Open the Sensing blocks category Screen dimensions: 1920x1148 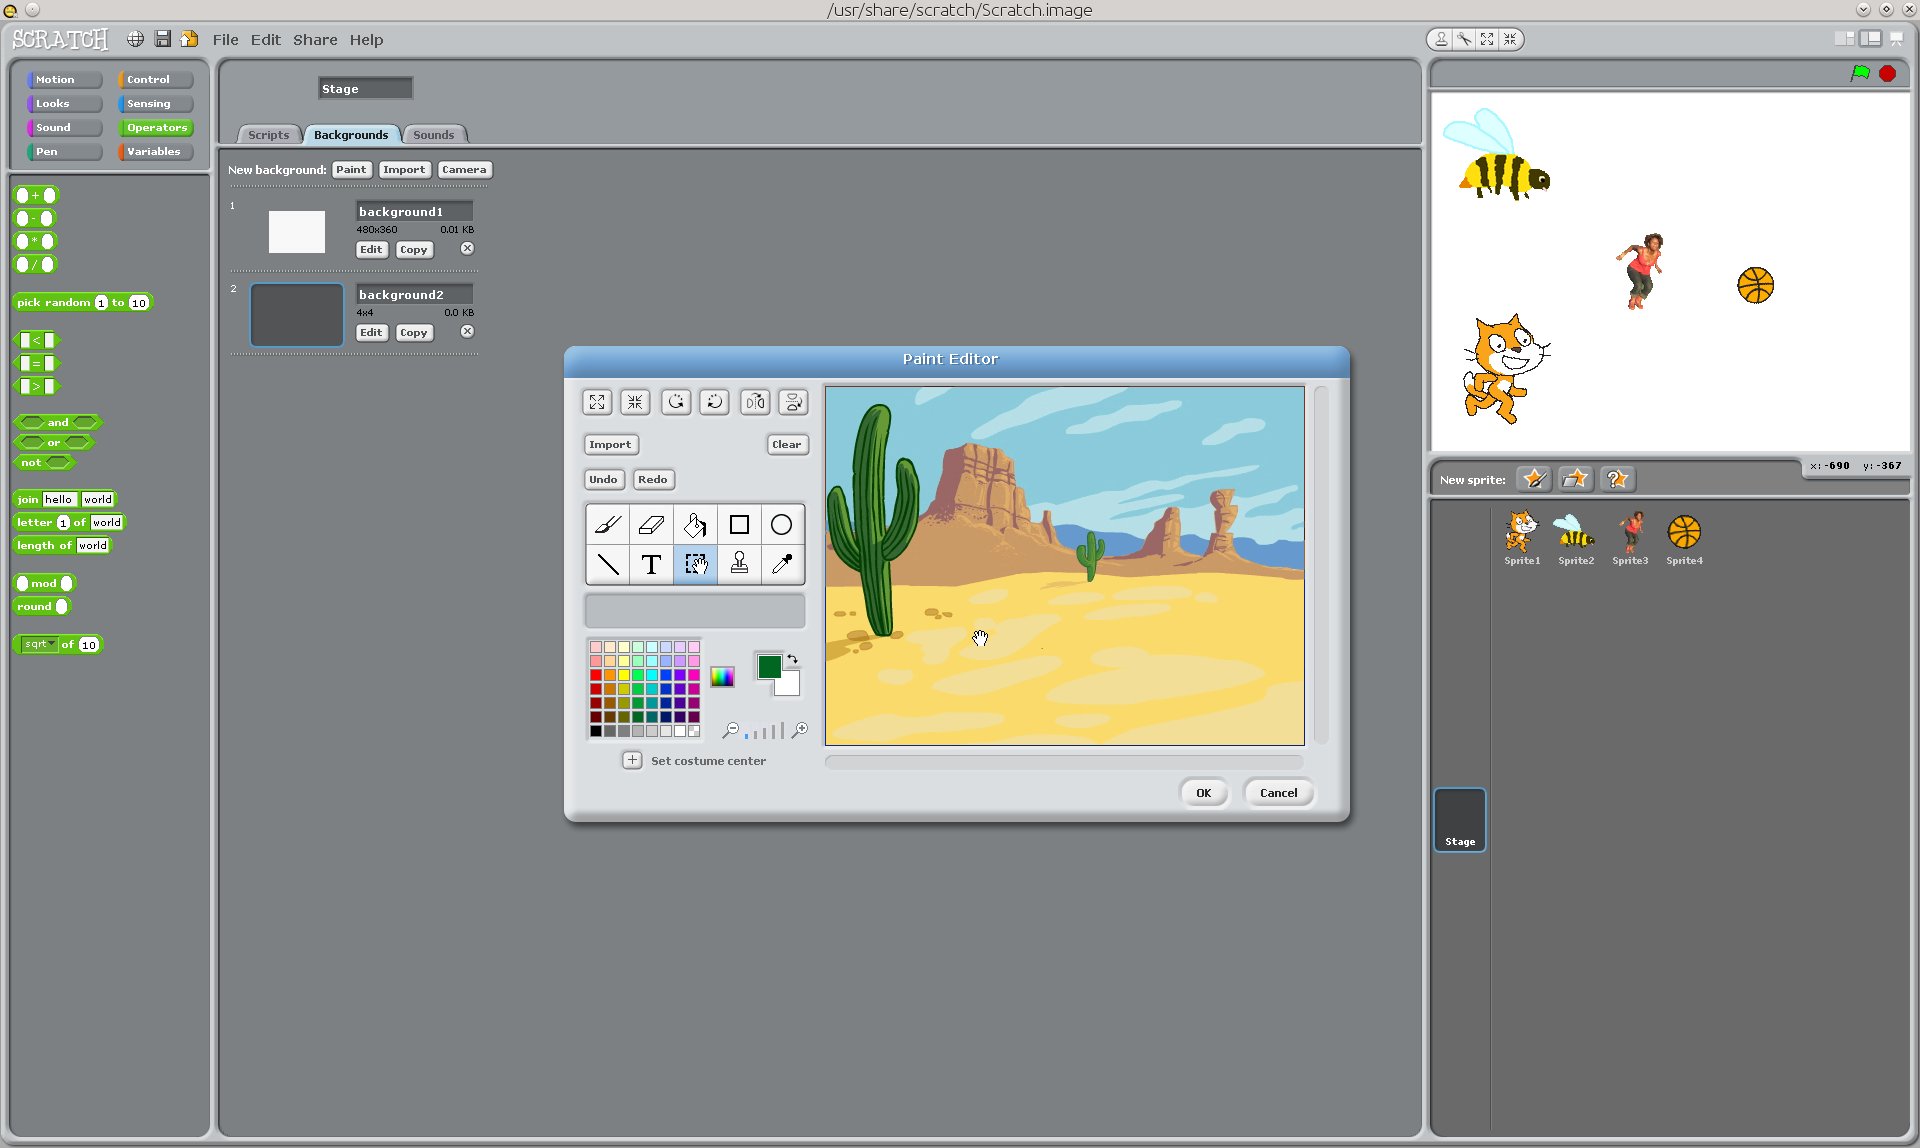pos(155,104)
